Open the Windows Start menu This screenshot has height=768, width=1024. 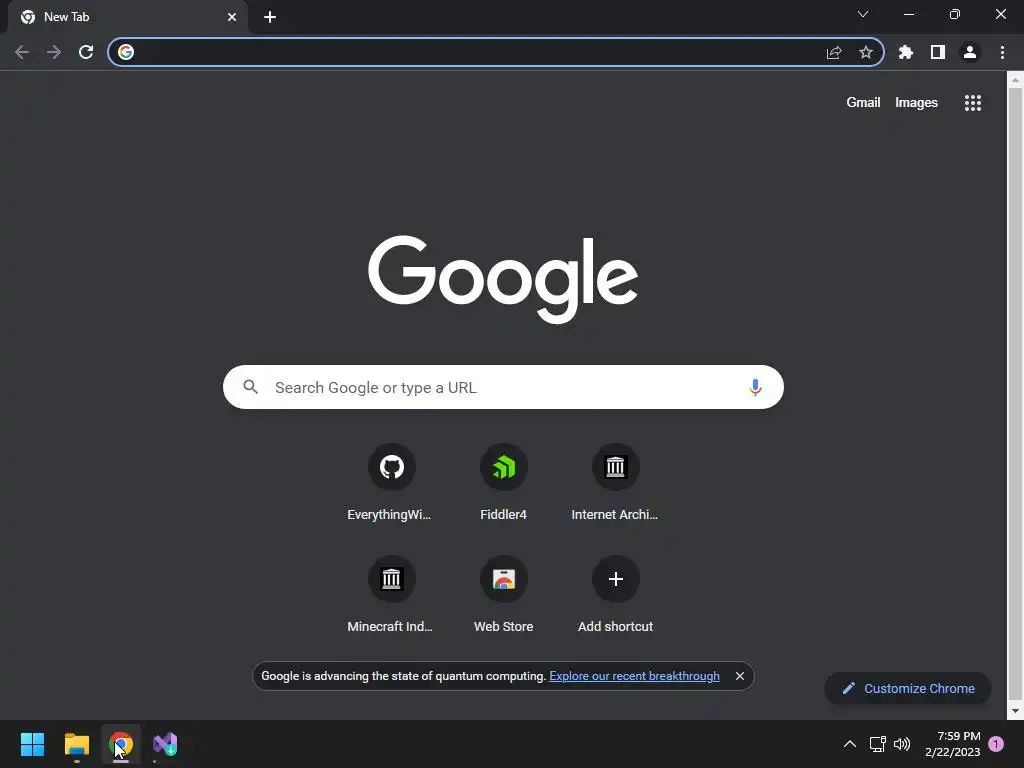pyautogui.click(x=33, y=744)
